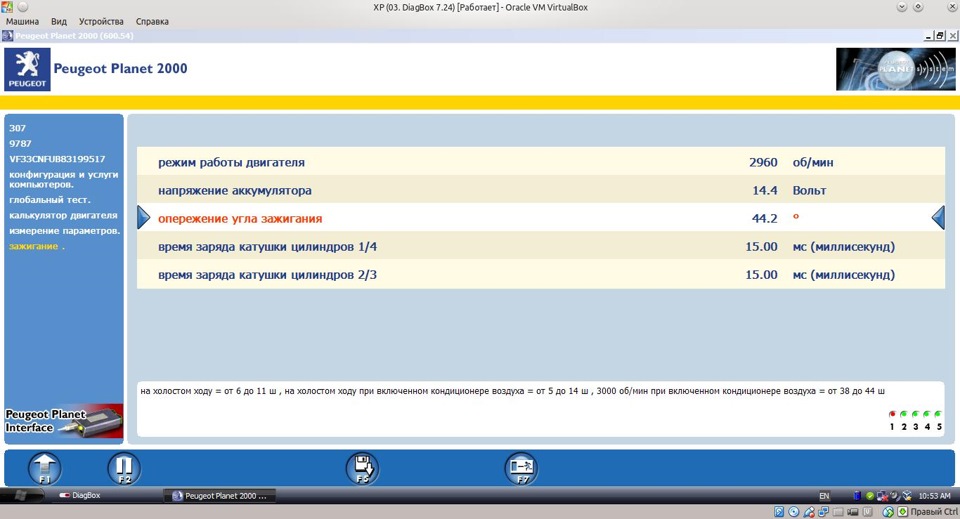The height and width of the screenshot is (519, 960).
Task: Click the 'Правый Ctrl' host key indicator
Action: coord(934,512)
